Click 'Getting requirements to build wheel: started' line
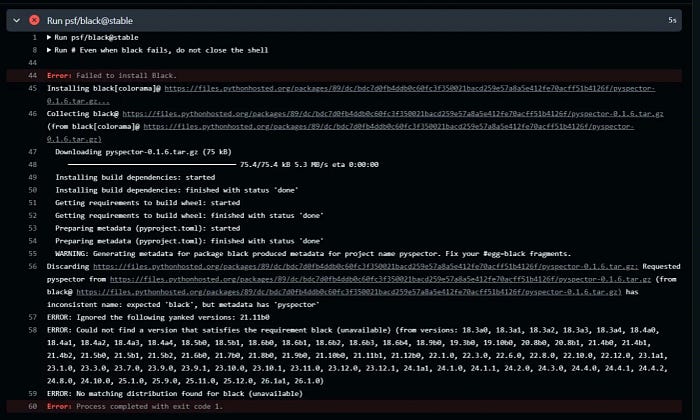Image resolution: width=700 pixels, height=420 pixels. 148,203
